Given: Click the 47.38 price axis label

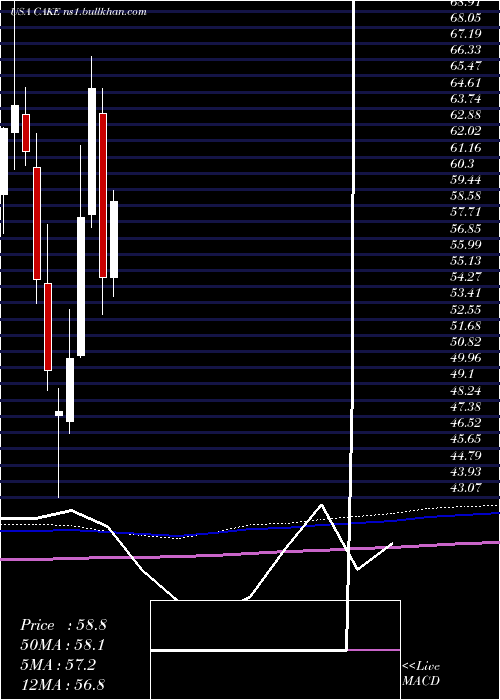Looking at the screenshot, I should [x=466, y=407].
